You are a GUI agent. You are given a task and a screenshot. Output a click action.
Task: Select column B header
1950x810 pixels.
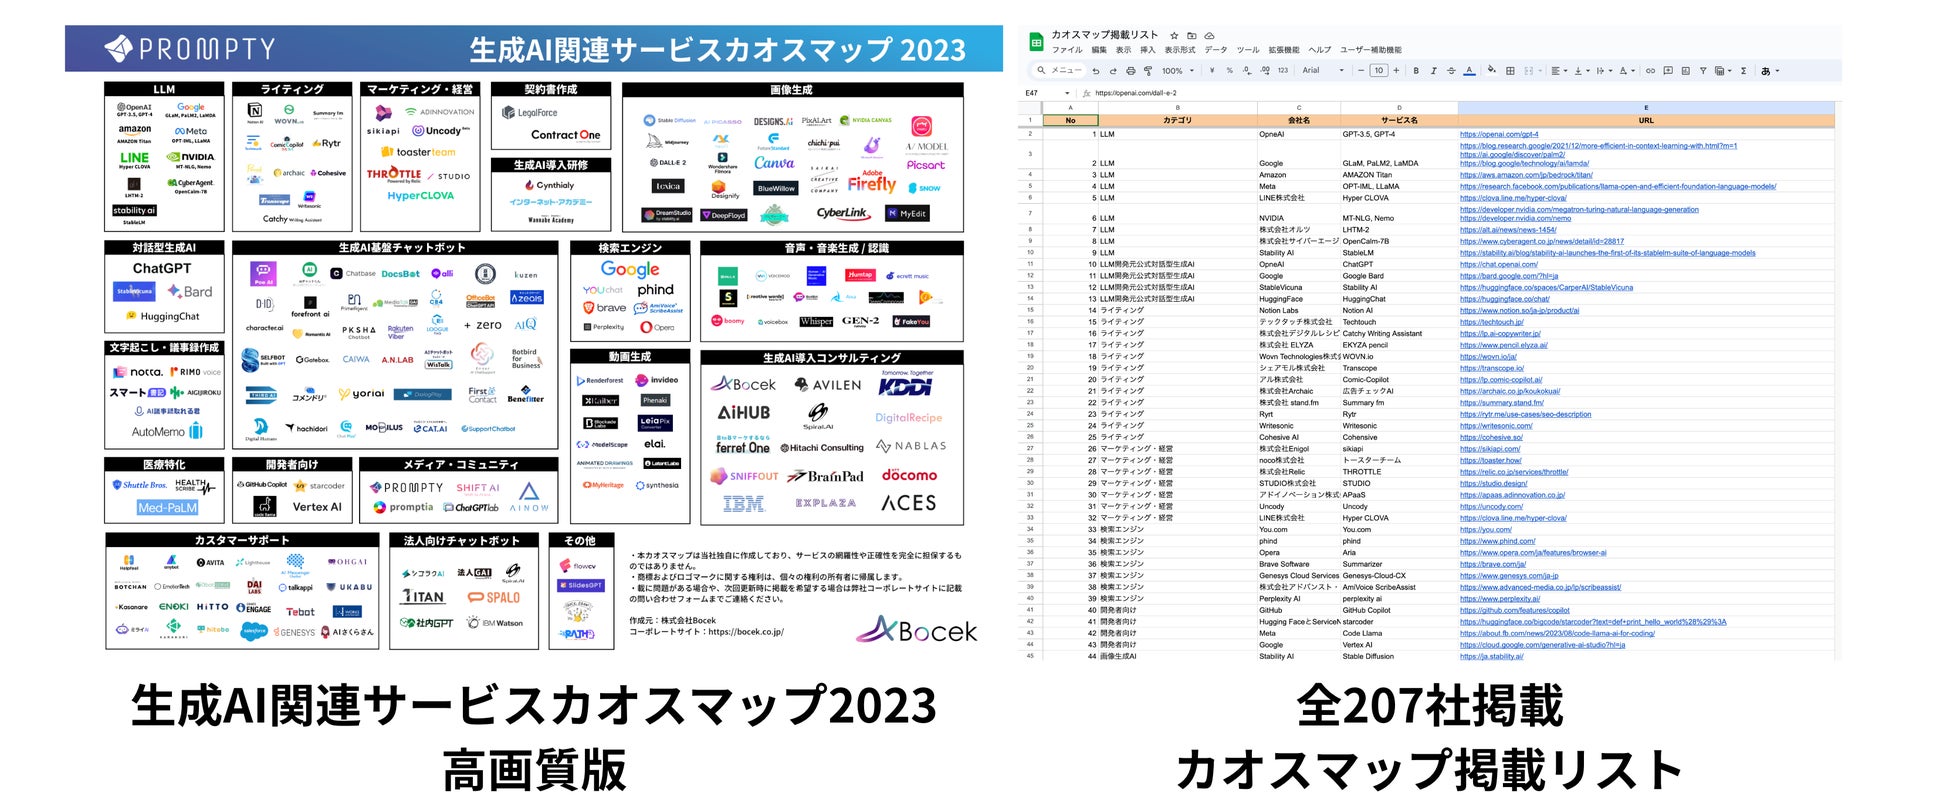click(1177, 108)
